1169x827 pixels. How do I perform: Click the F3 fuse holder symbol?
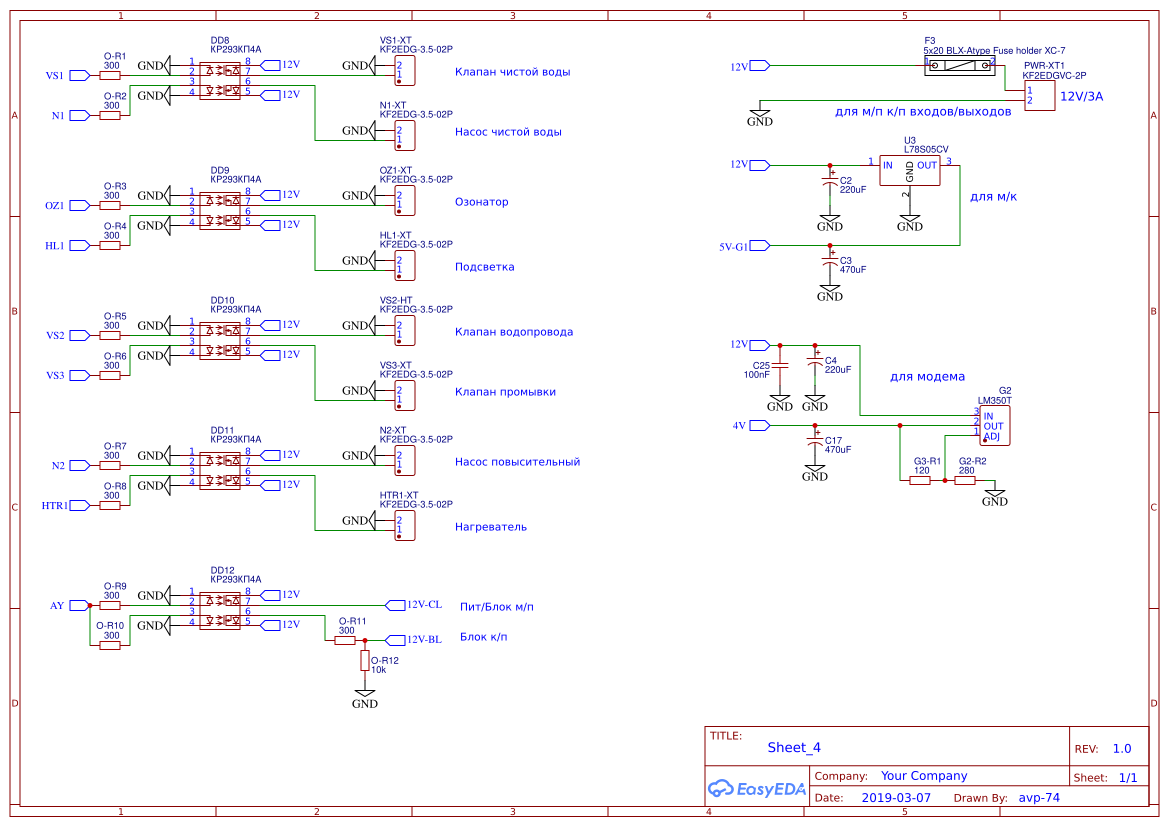[959, 65]
